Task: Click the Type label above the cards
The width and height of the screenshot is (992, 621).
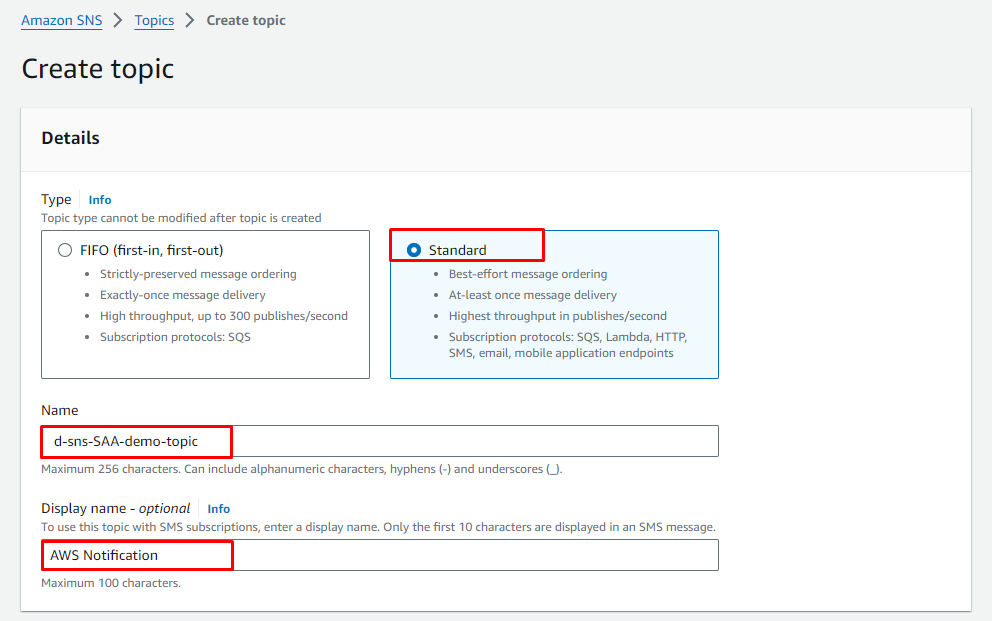Action: [x=57, y=200]
